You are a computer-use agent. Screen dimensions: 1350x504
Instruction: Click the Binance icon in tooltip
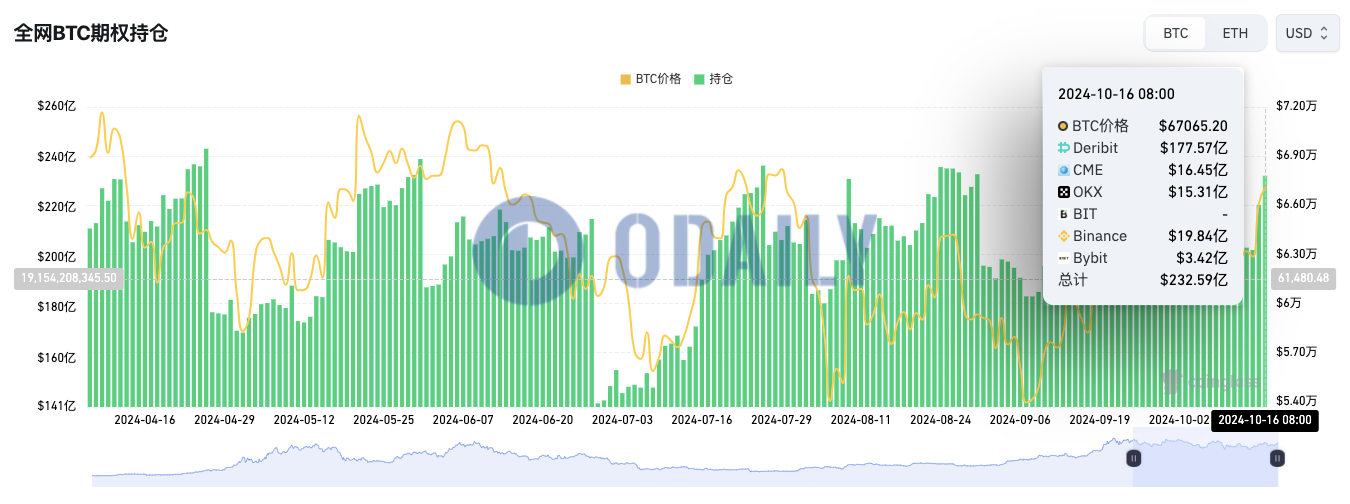tap(1063, 236)
